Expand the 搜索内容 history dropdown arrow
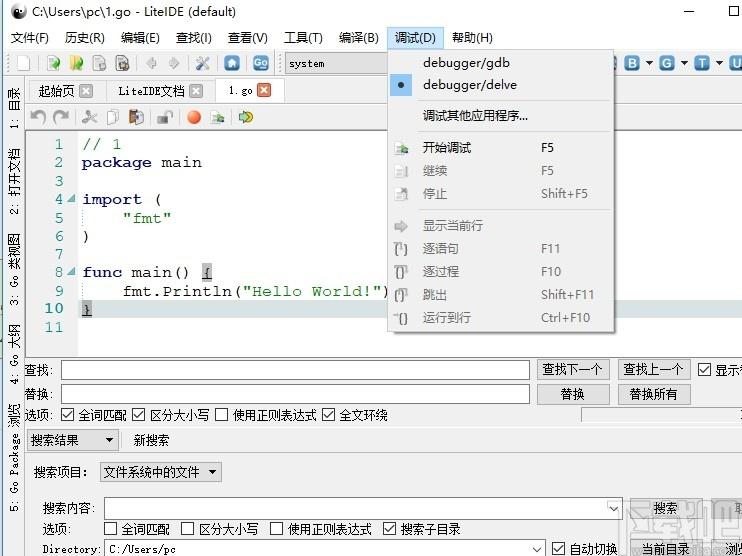742x556 pixels. 614,509
